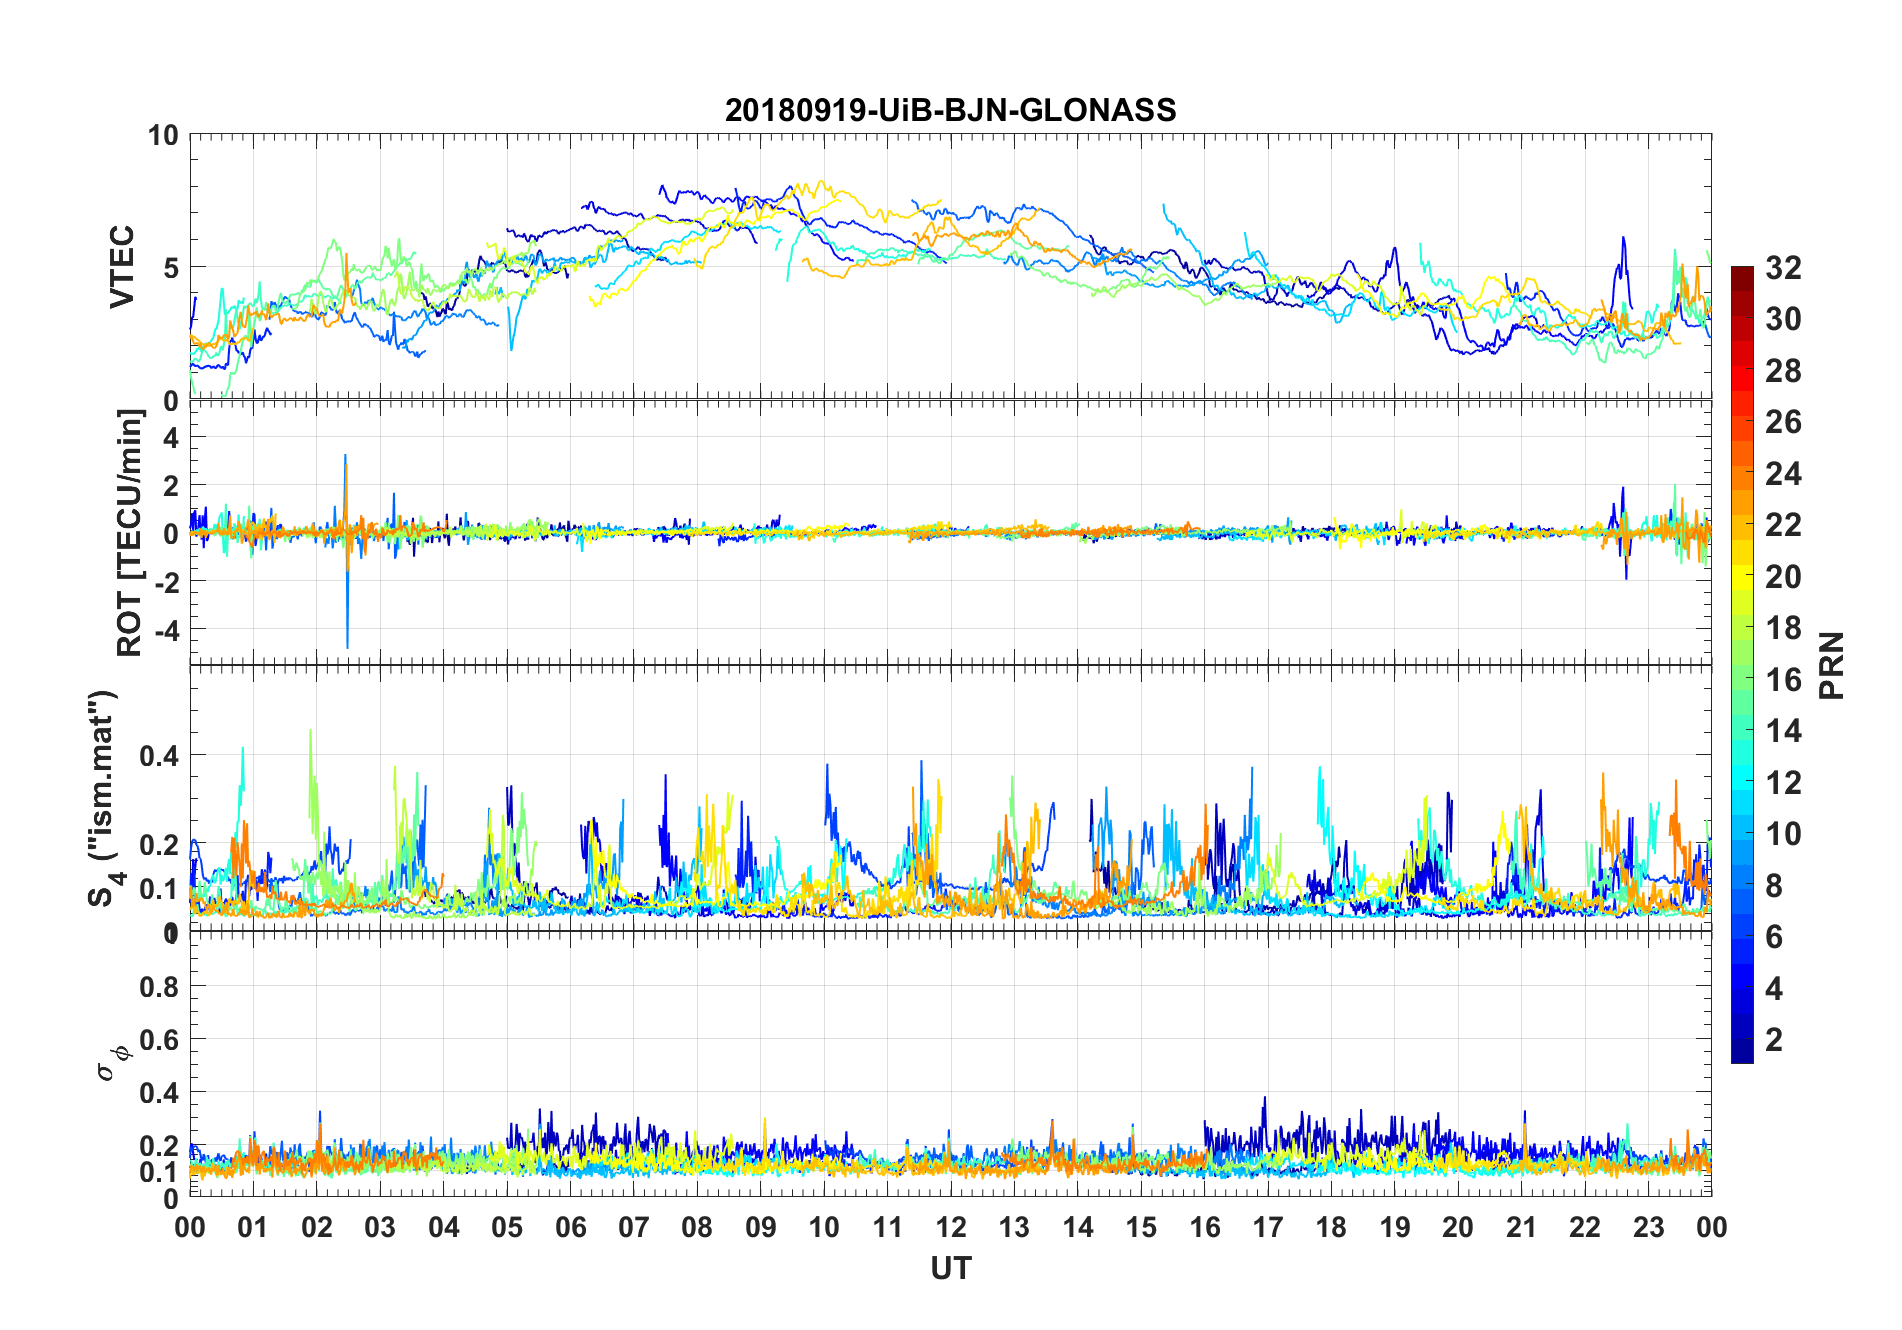This screenshot has height=1330, width=1902.
Task: Select the VTEC plot panel
Action: click(951, 267)
